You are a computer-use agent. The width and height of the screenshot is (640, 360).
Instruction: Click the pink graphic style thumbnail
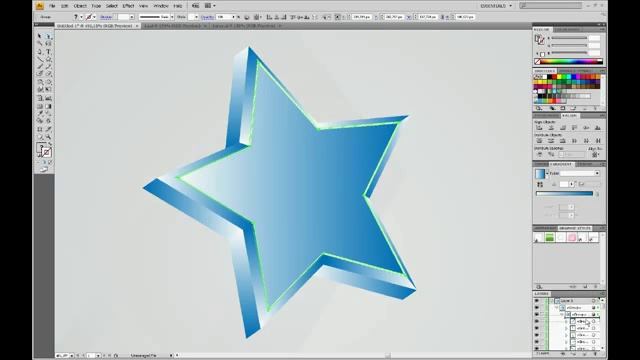571,238
